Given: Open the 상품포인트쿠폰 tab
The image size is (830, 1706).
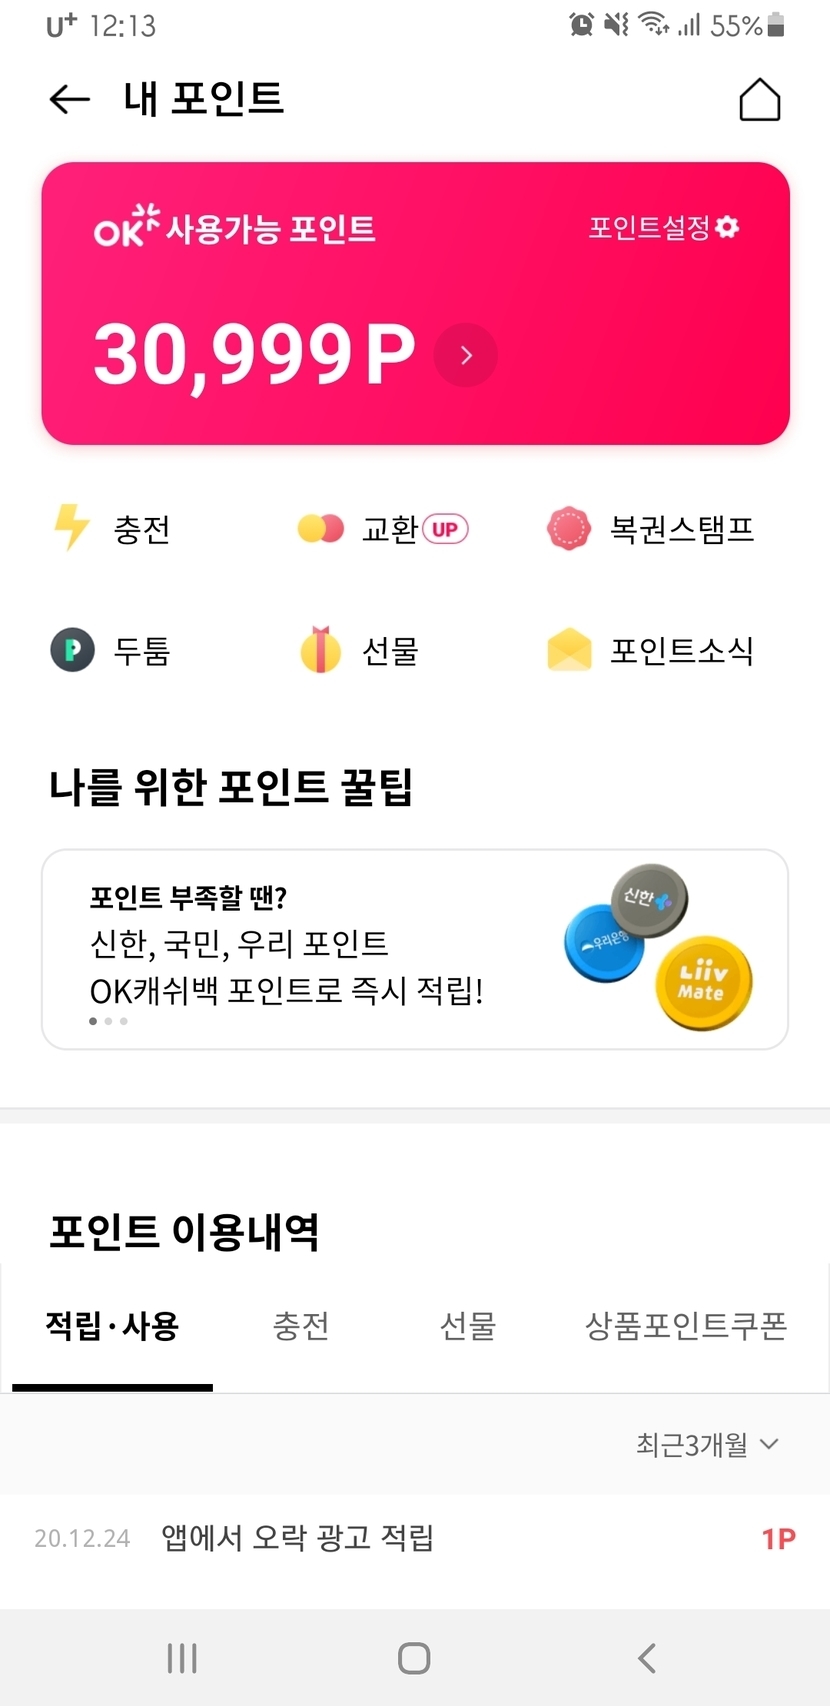Looking at the screenshot, I should (686, 1327).
